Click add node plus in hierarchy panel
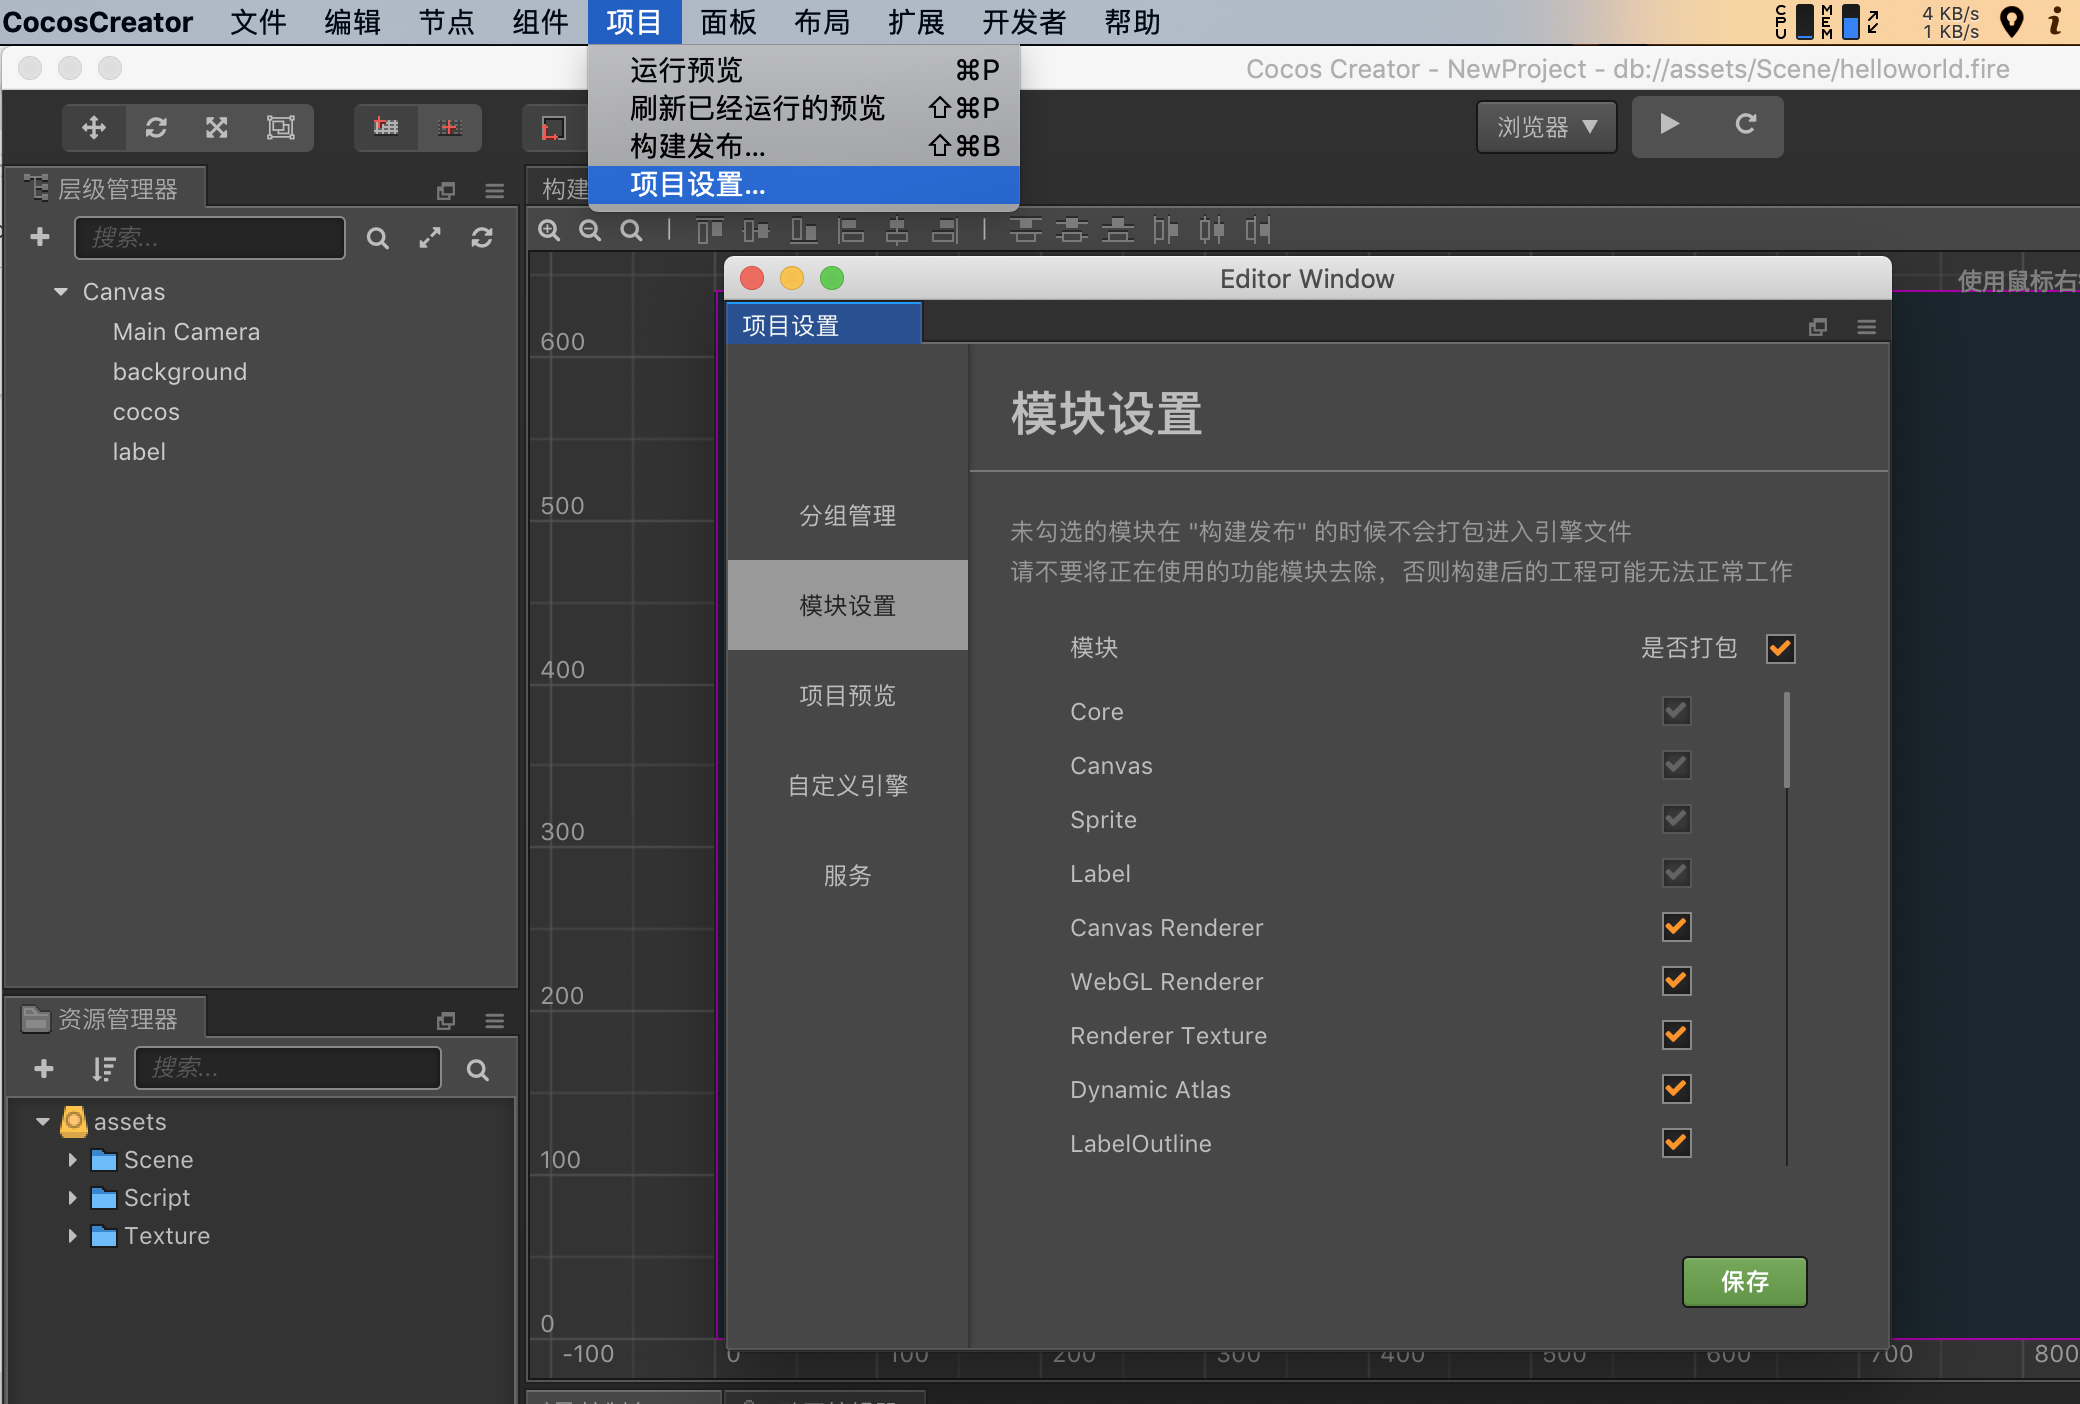This screenshot has height=1404, width=2080. (40, 237)
